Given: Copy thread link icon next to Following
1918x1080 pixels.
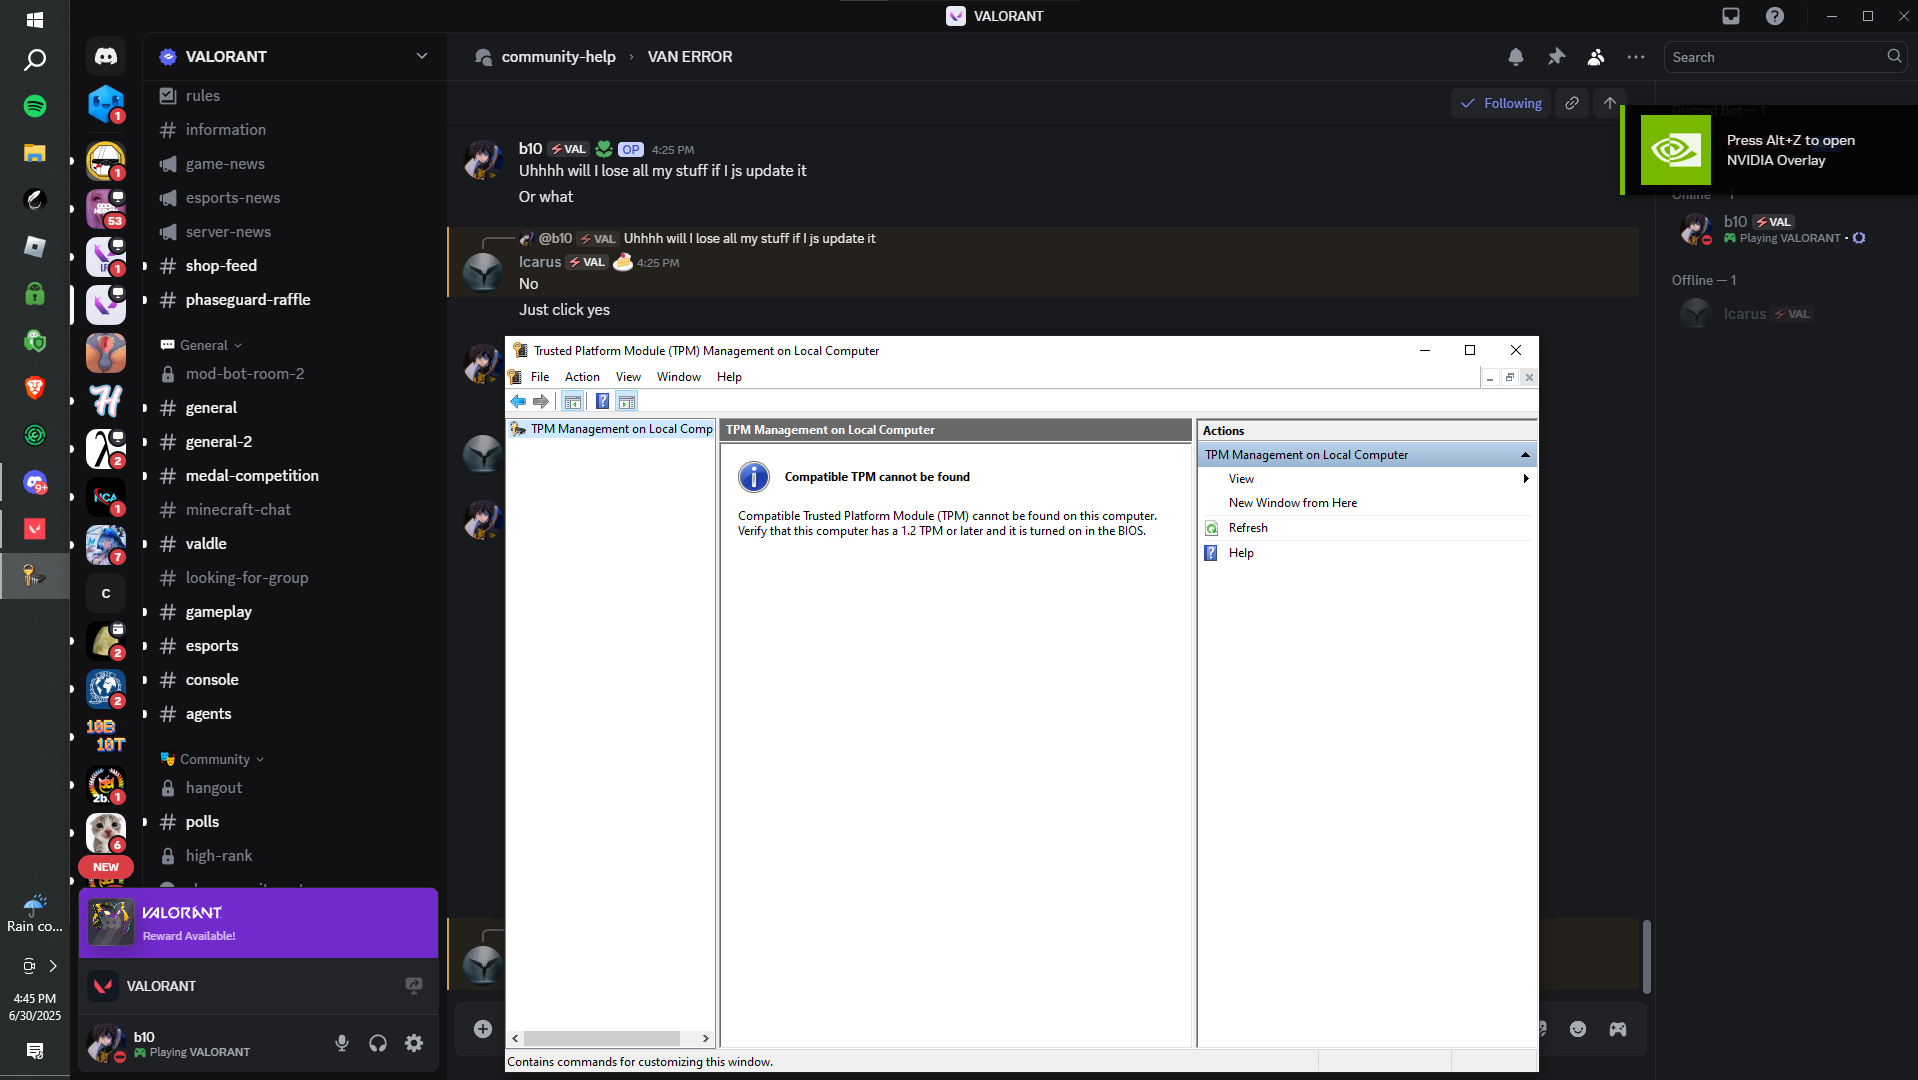Looking at the screenshot, I should (x=1572, y=103).
